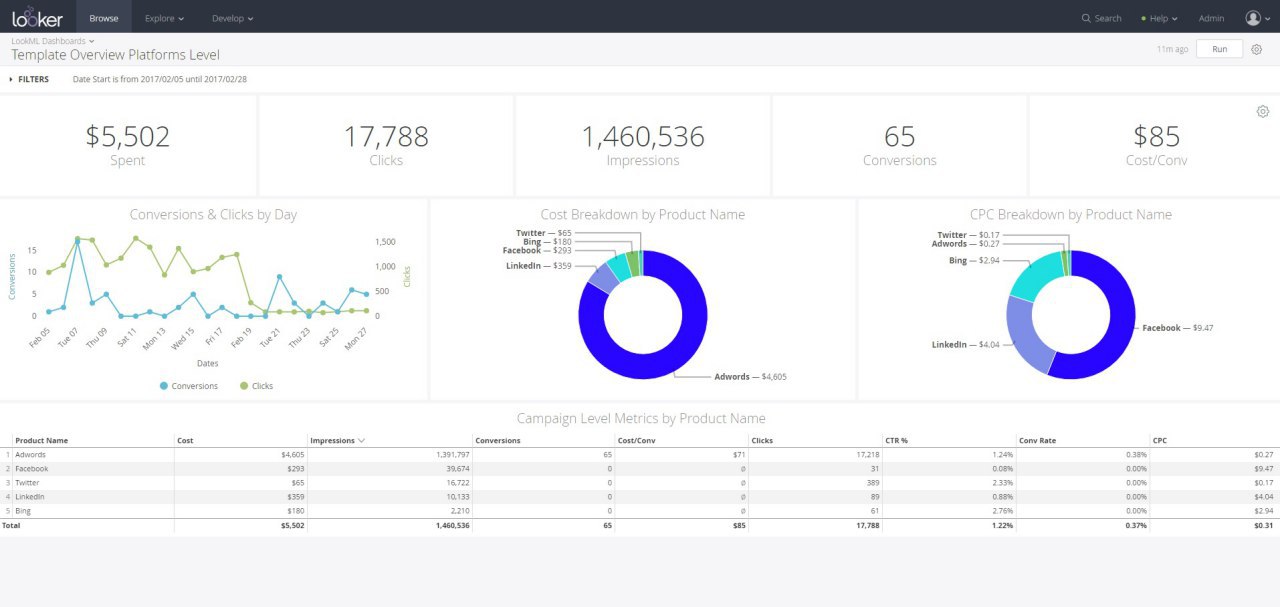Select the Adwords row product name
The height and width of the screenshot is (607, 1280).
pos(31,454)
